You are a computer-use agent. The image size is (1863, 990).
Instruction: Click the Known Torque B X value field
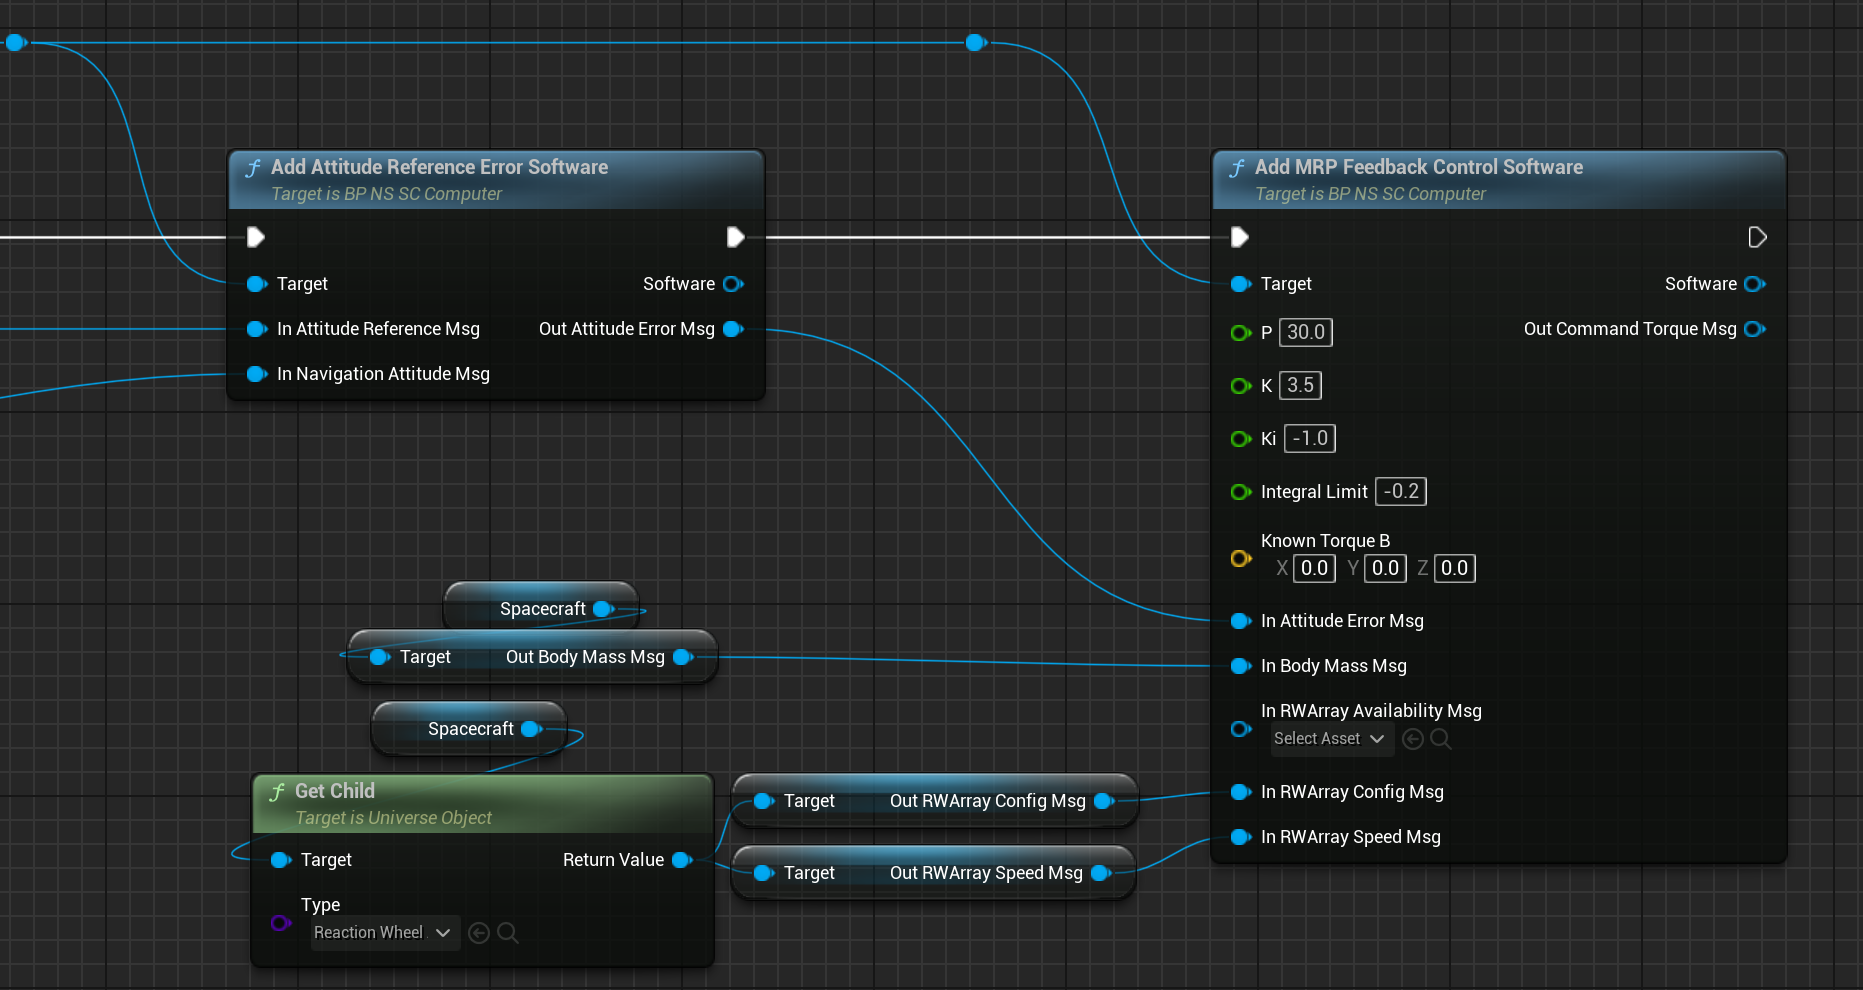pos(1314,568)
